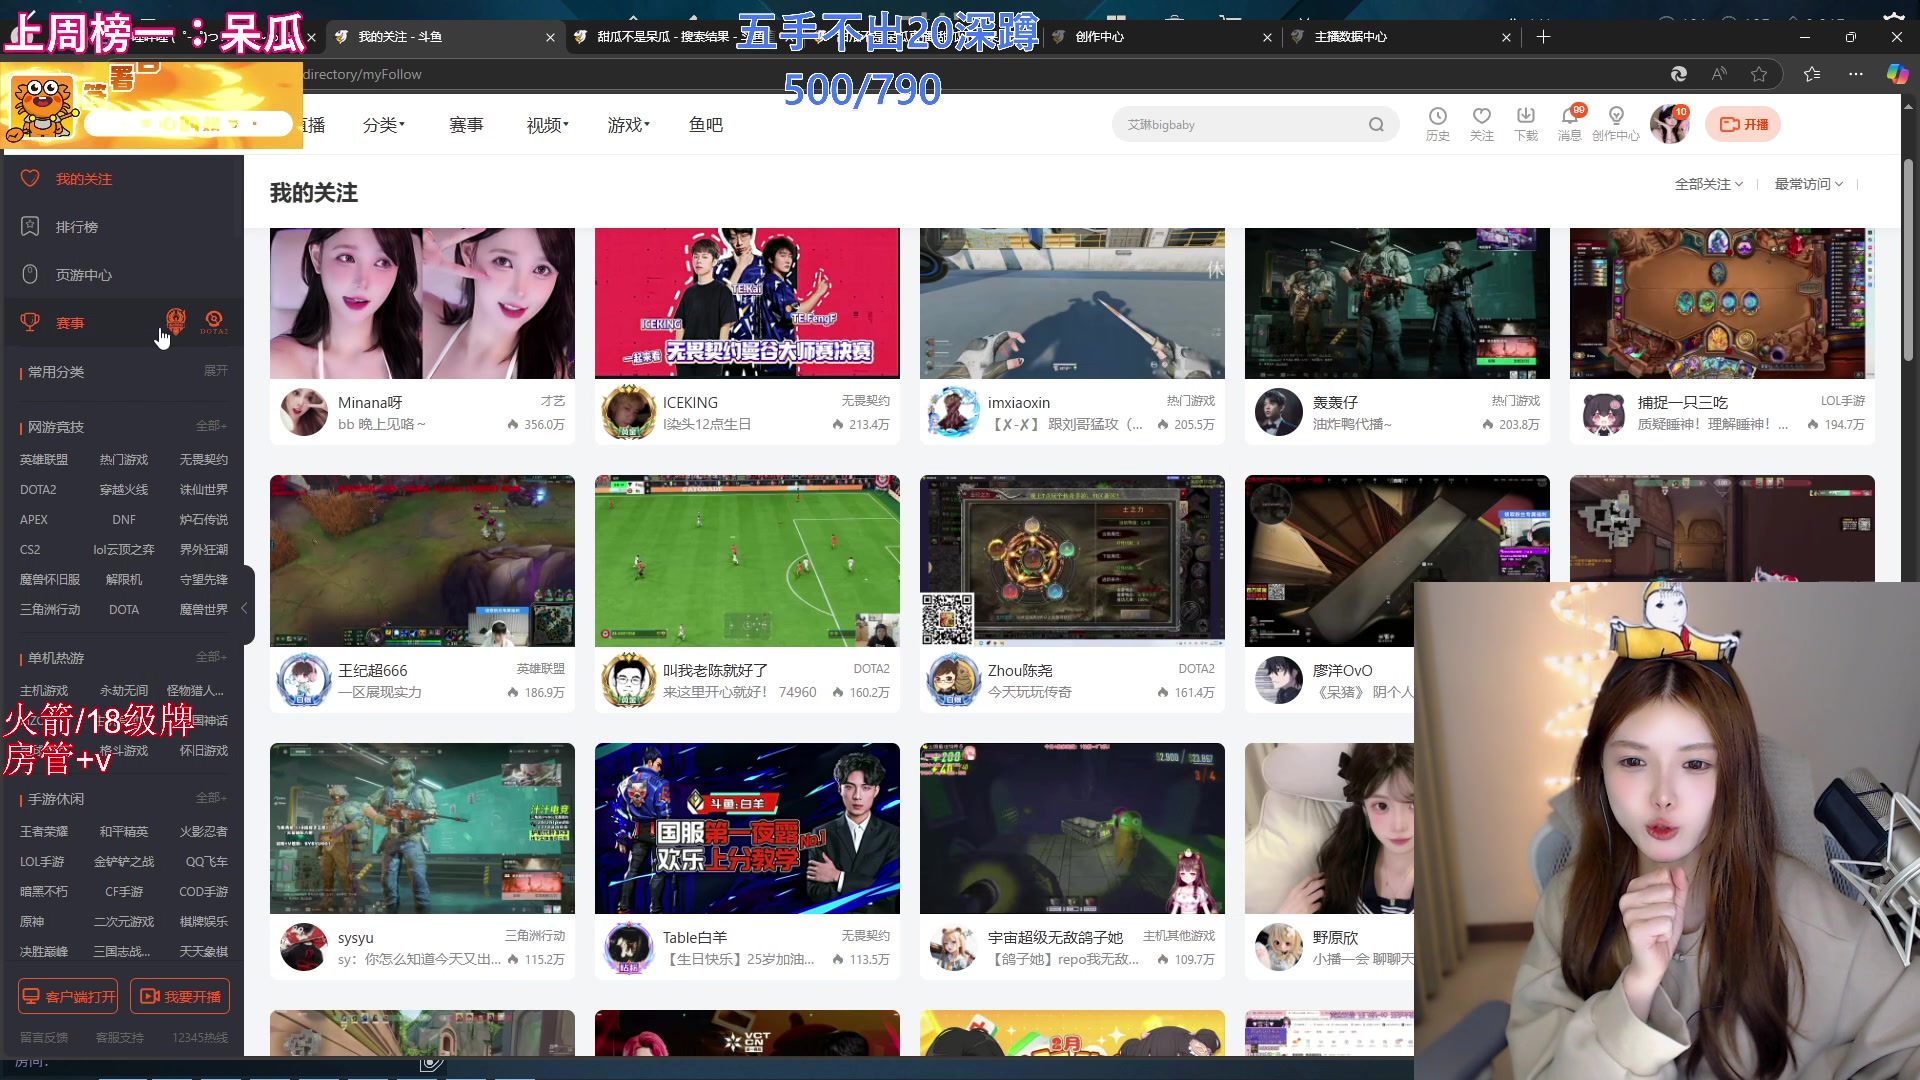The height and width of the screenshot is (1080, 1920).
Task: Click the read aloud icon in address bar
Action: 1719,74
